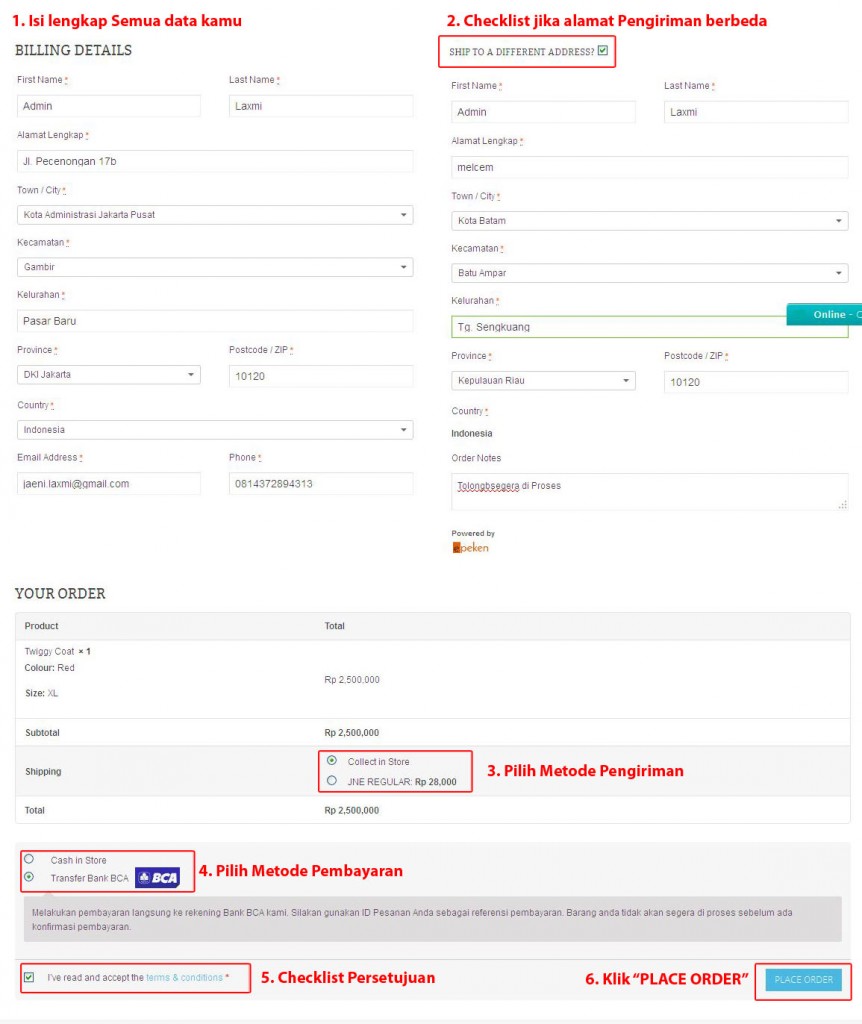Select the Collect in Store shipping option
This screenshot has height=1024, width=862.
(x=331, y=761)
